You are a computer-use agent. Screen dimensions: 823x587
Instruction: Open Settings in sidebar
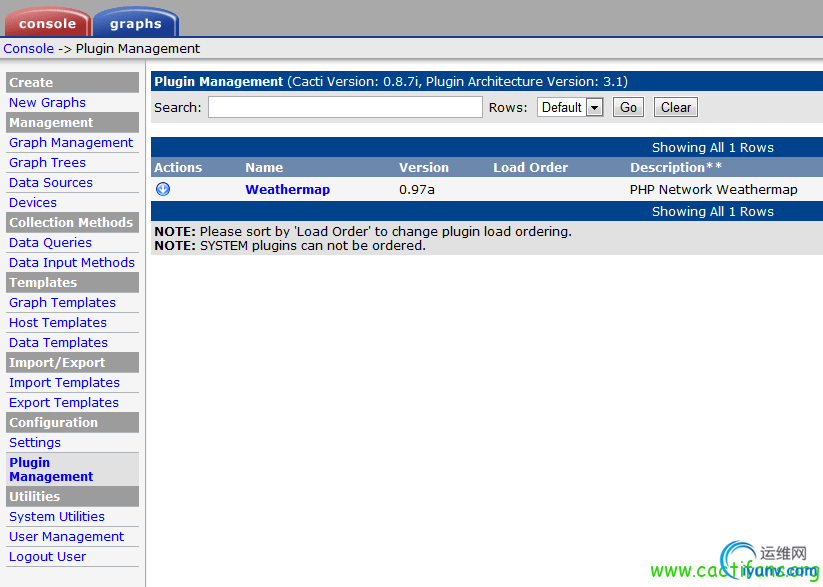tap(35, 443)
